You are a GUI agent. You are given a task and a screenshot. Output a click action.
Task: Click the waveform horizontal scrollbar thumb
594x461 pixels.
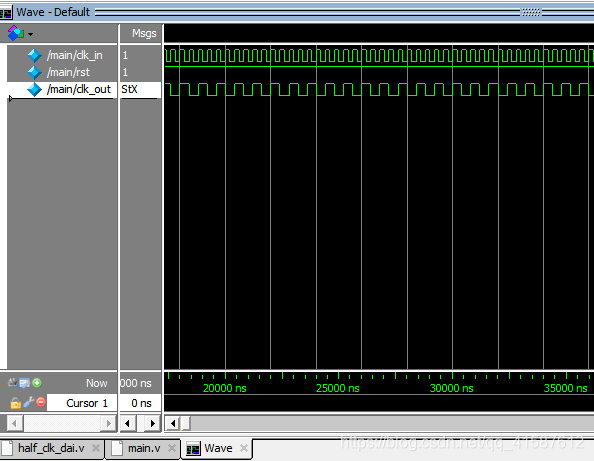pyautogui.click(x=185, y=423)
